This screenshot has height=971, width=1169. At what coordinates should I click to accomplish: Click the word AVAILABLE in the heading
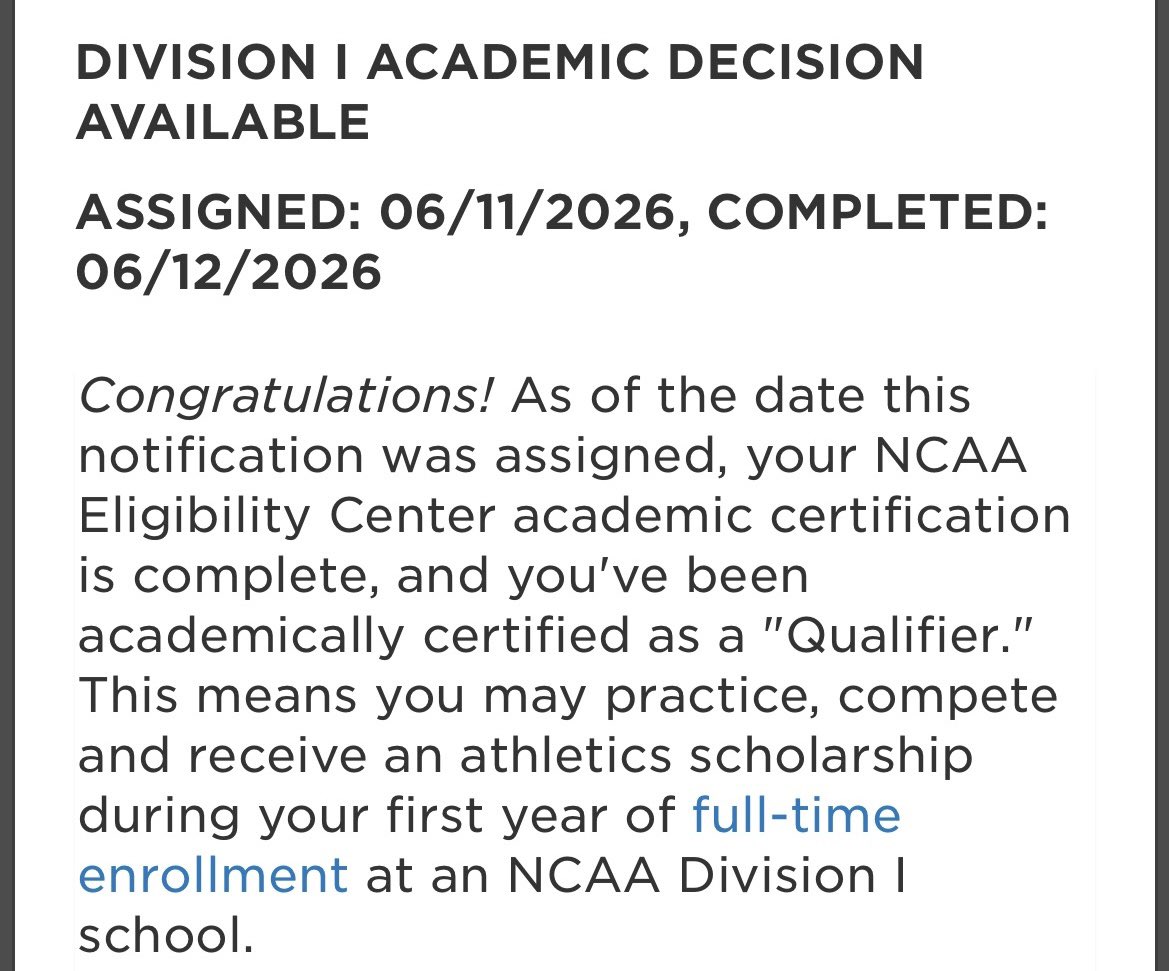[223, 122]
